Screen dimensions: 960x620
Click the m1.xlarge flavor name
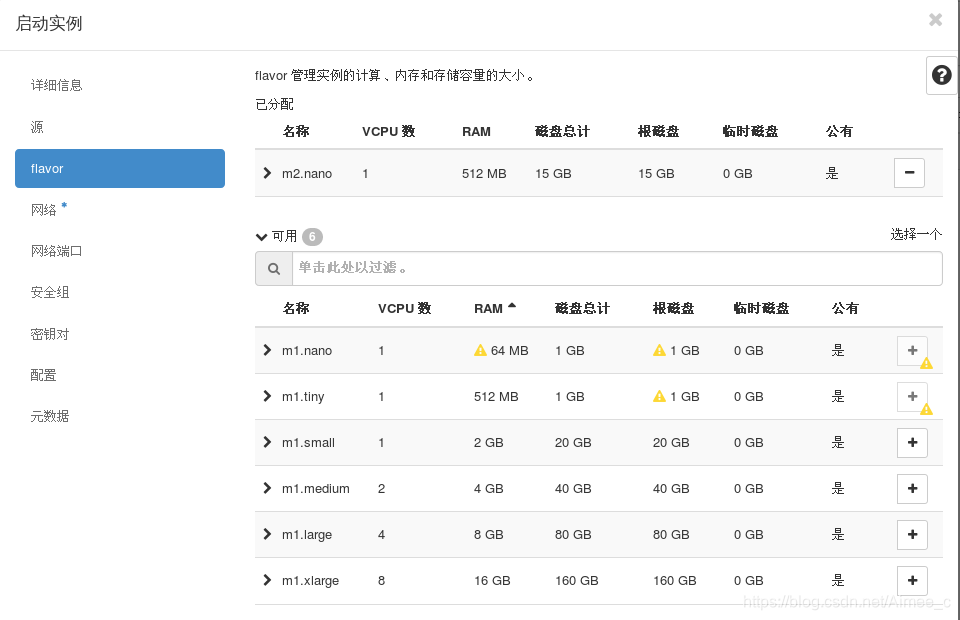pos(310,580)
